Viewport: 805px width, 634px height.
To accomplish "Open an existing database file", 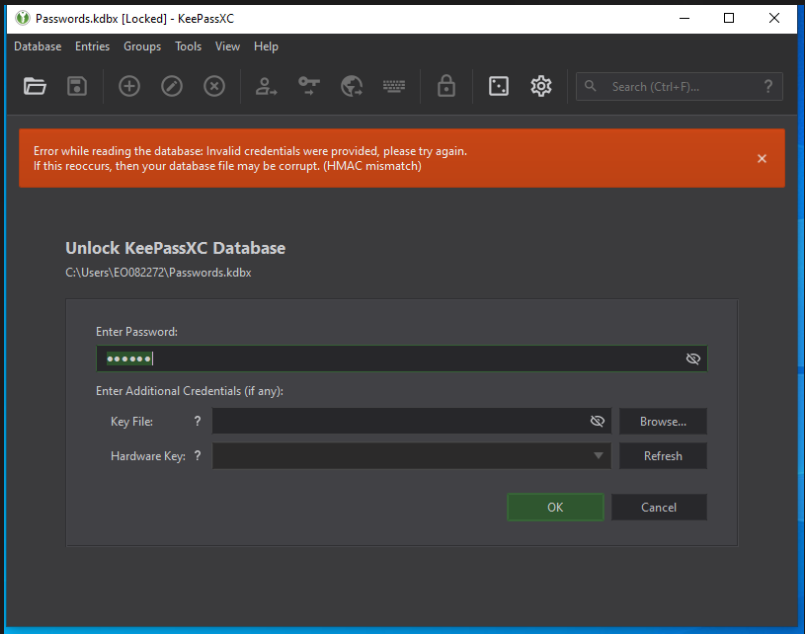I will 35,86.
